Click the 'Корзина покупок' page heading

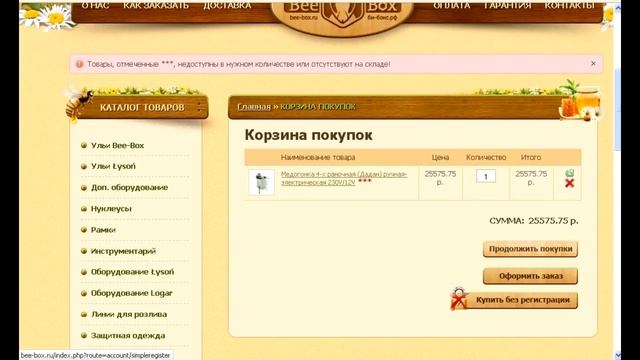[x=308, y=135]
